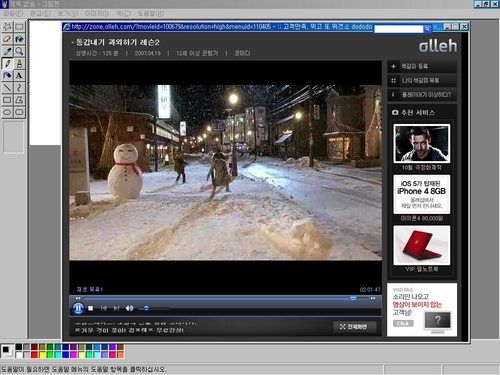Screen dimensions: 500x375
Task: Choose the Pencil tool
Action: pyautogui.click(x=7, y=63)
